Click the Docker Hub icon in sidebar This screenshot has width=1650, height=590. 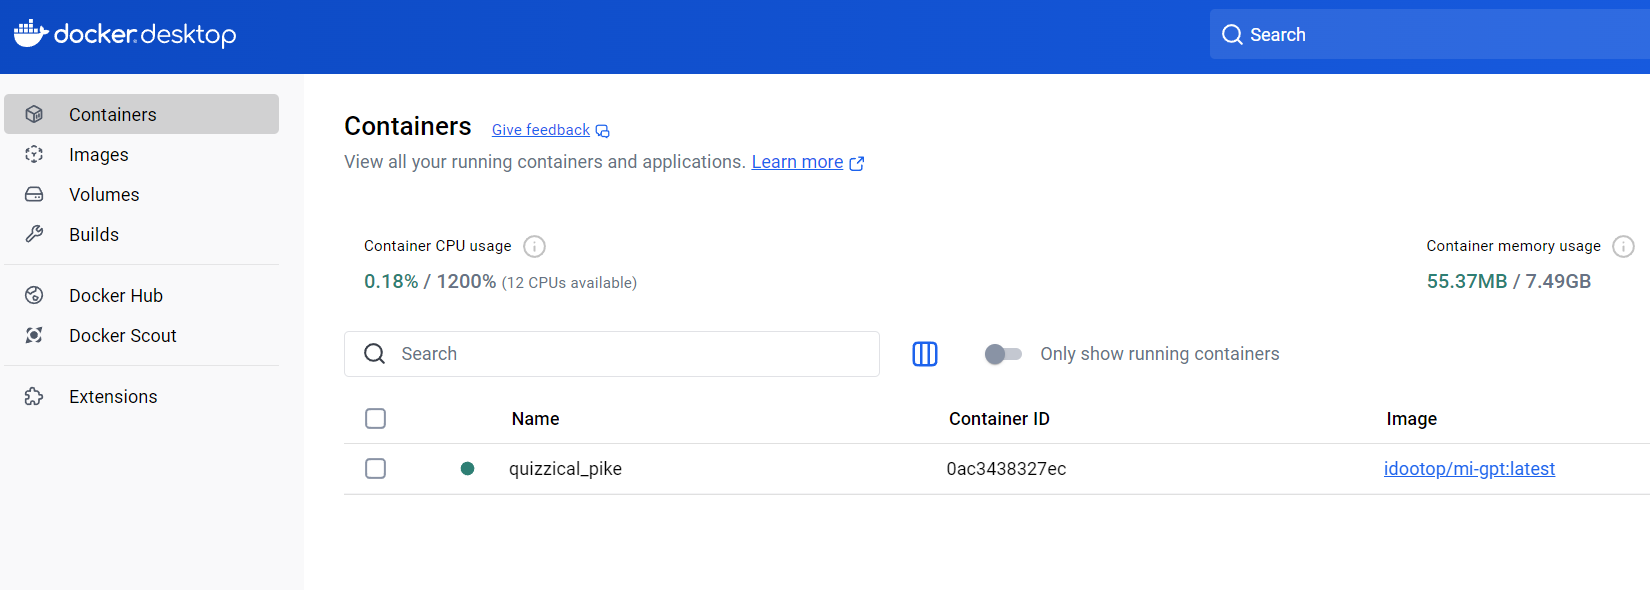point(34,295)
